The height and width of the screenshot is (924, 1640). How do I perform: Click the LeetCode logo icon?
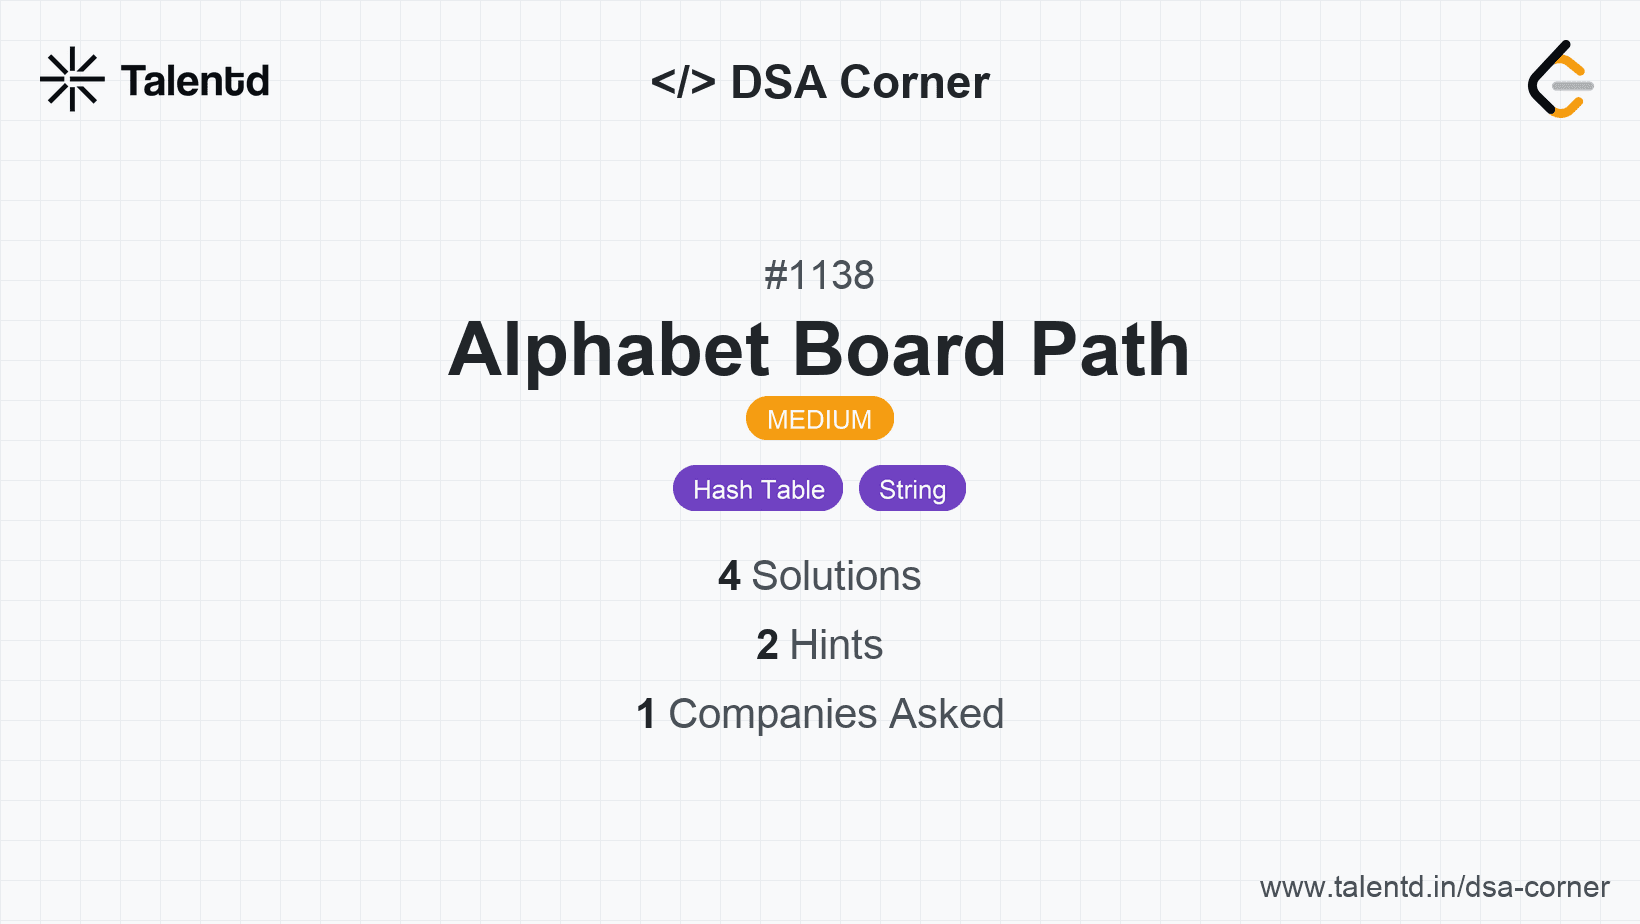1560,79
